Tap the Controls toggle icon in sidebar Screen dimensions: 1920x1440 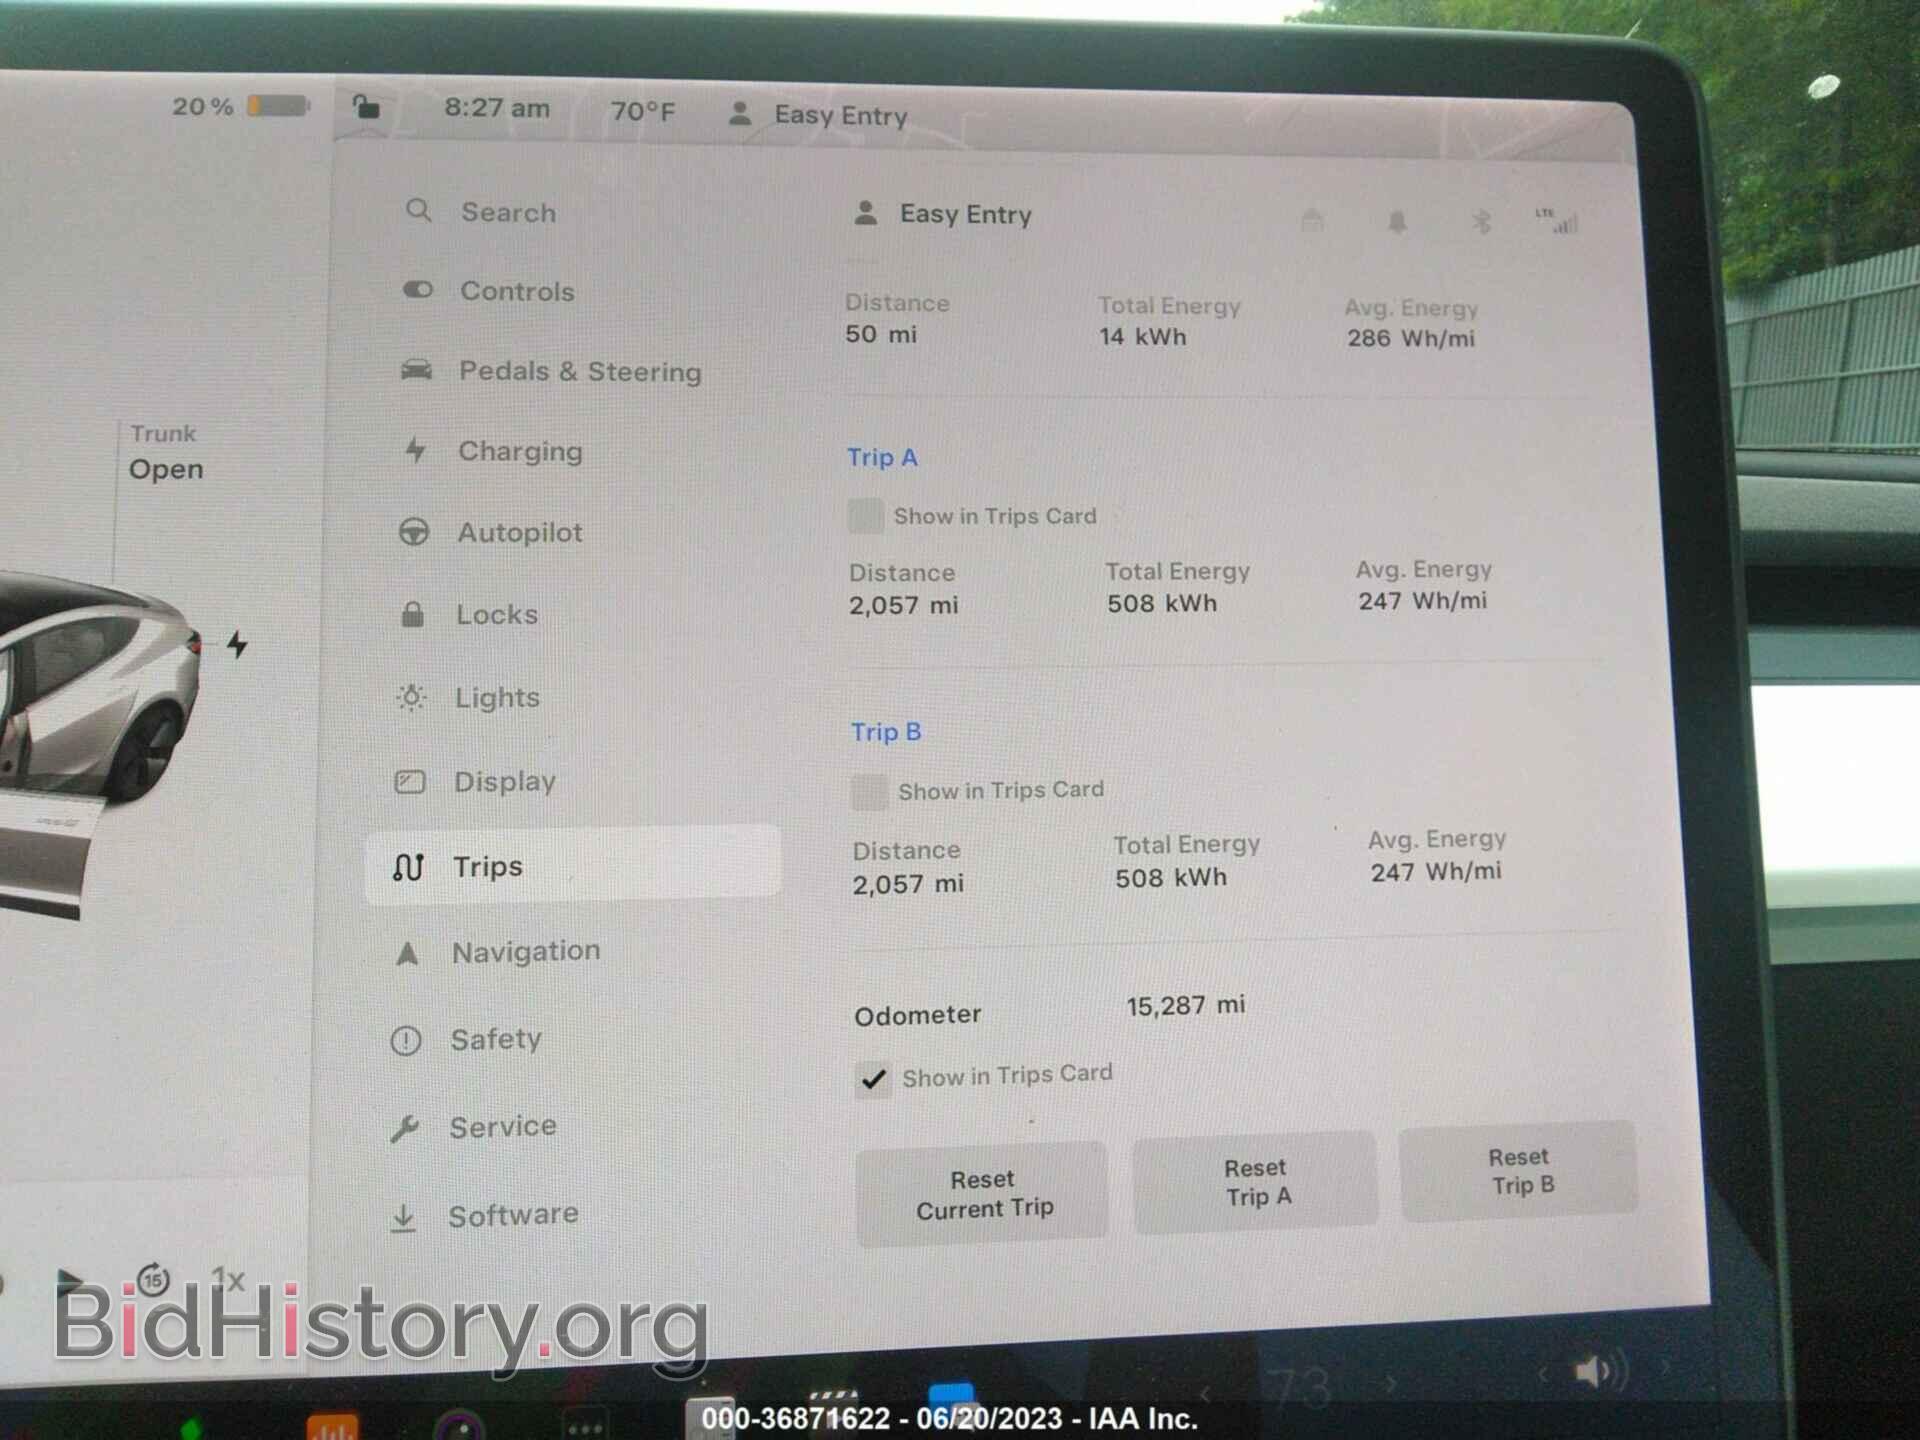click(x=418, y=290)
